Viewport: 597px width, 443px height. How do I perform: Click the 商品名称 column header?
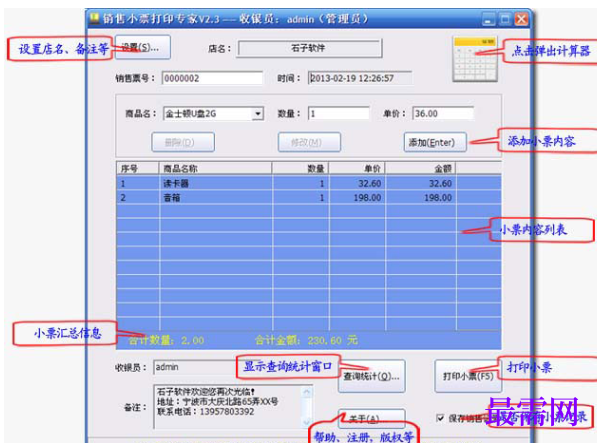pyautogui.click(x=215, y=168)
